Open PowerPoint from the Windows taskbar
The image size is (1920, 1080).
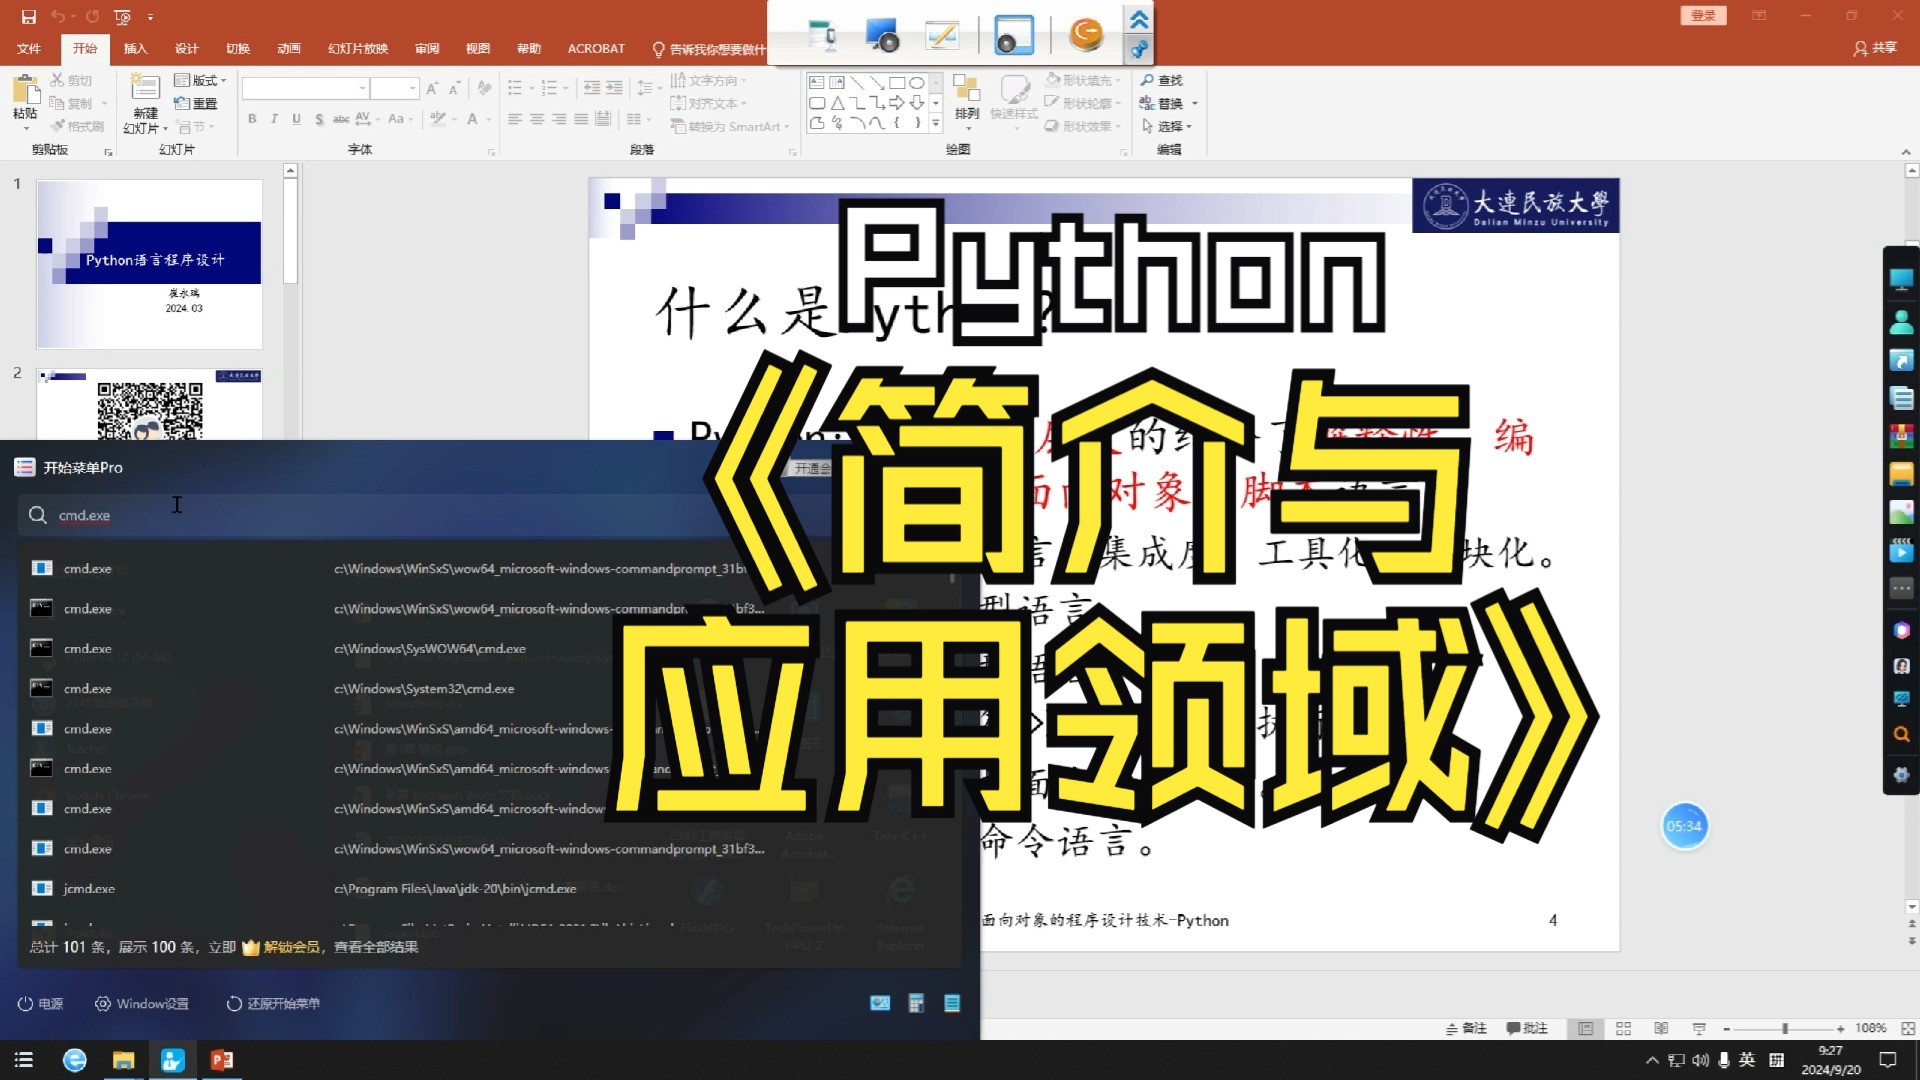click(221, 1060)
